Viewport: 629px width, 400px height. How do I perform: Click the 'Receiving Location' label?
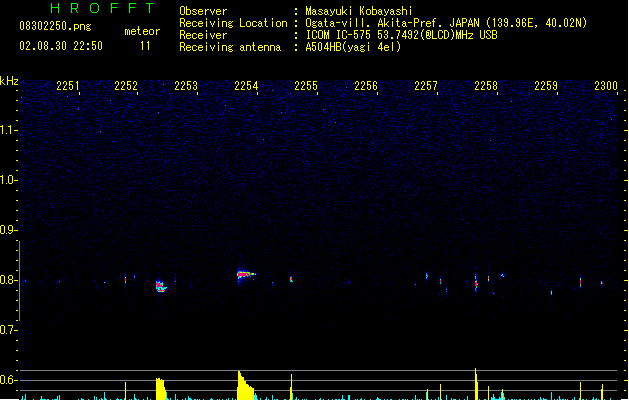coord(233,23)
